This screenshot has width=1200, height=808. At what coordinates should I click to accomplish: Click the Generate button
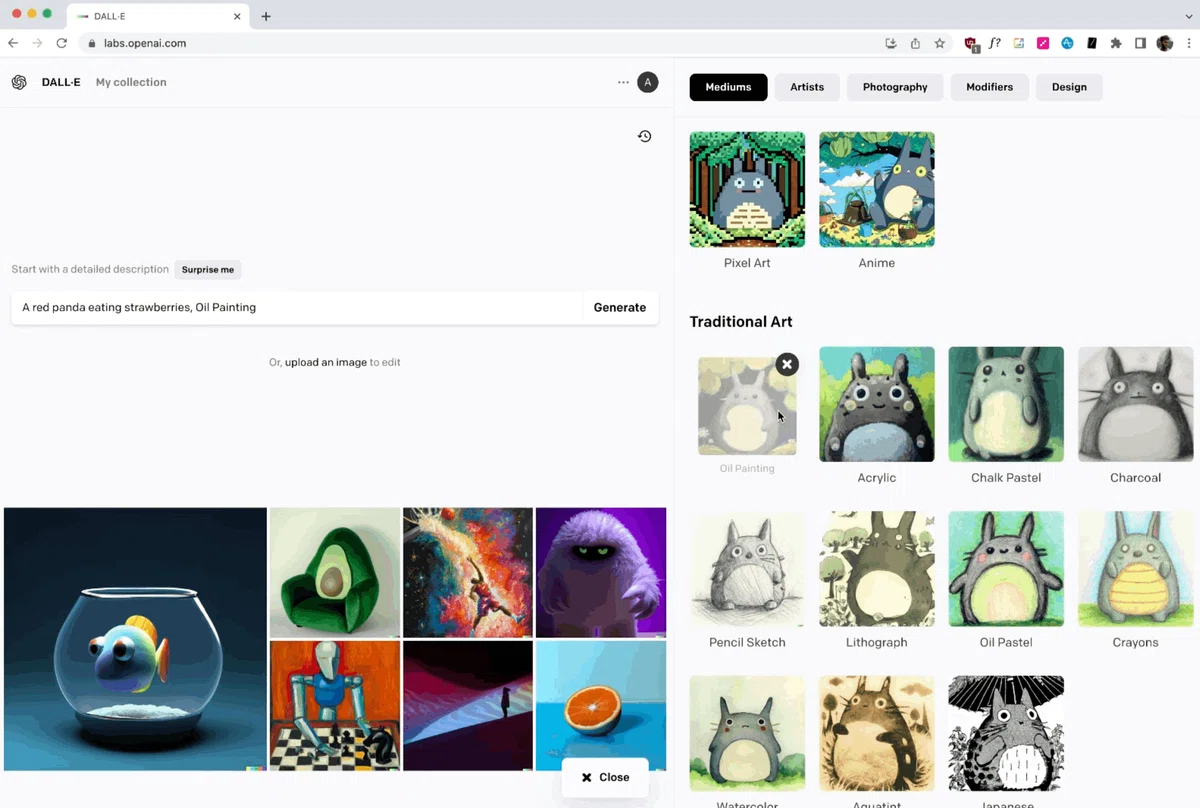(x=620, y=307)
